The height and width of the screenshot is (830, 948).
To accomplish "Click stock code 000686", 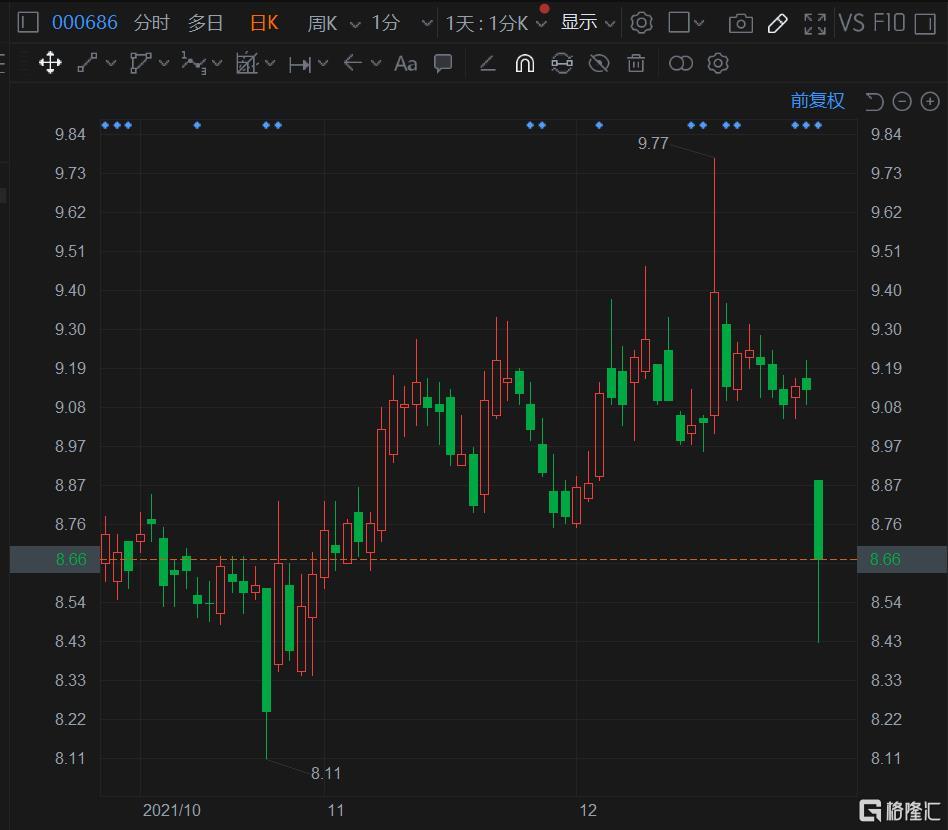I will 85,23.
